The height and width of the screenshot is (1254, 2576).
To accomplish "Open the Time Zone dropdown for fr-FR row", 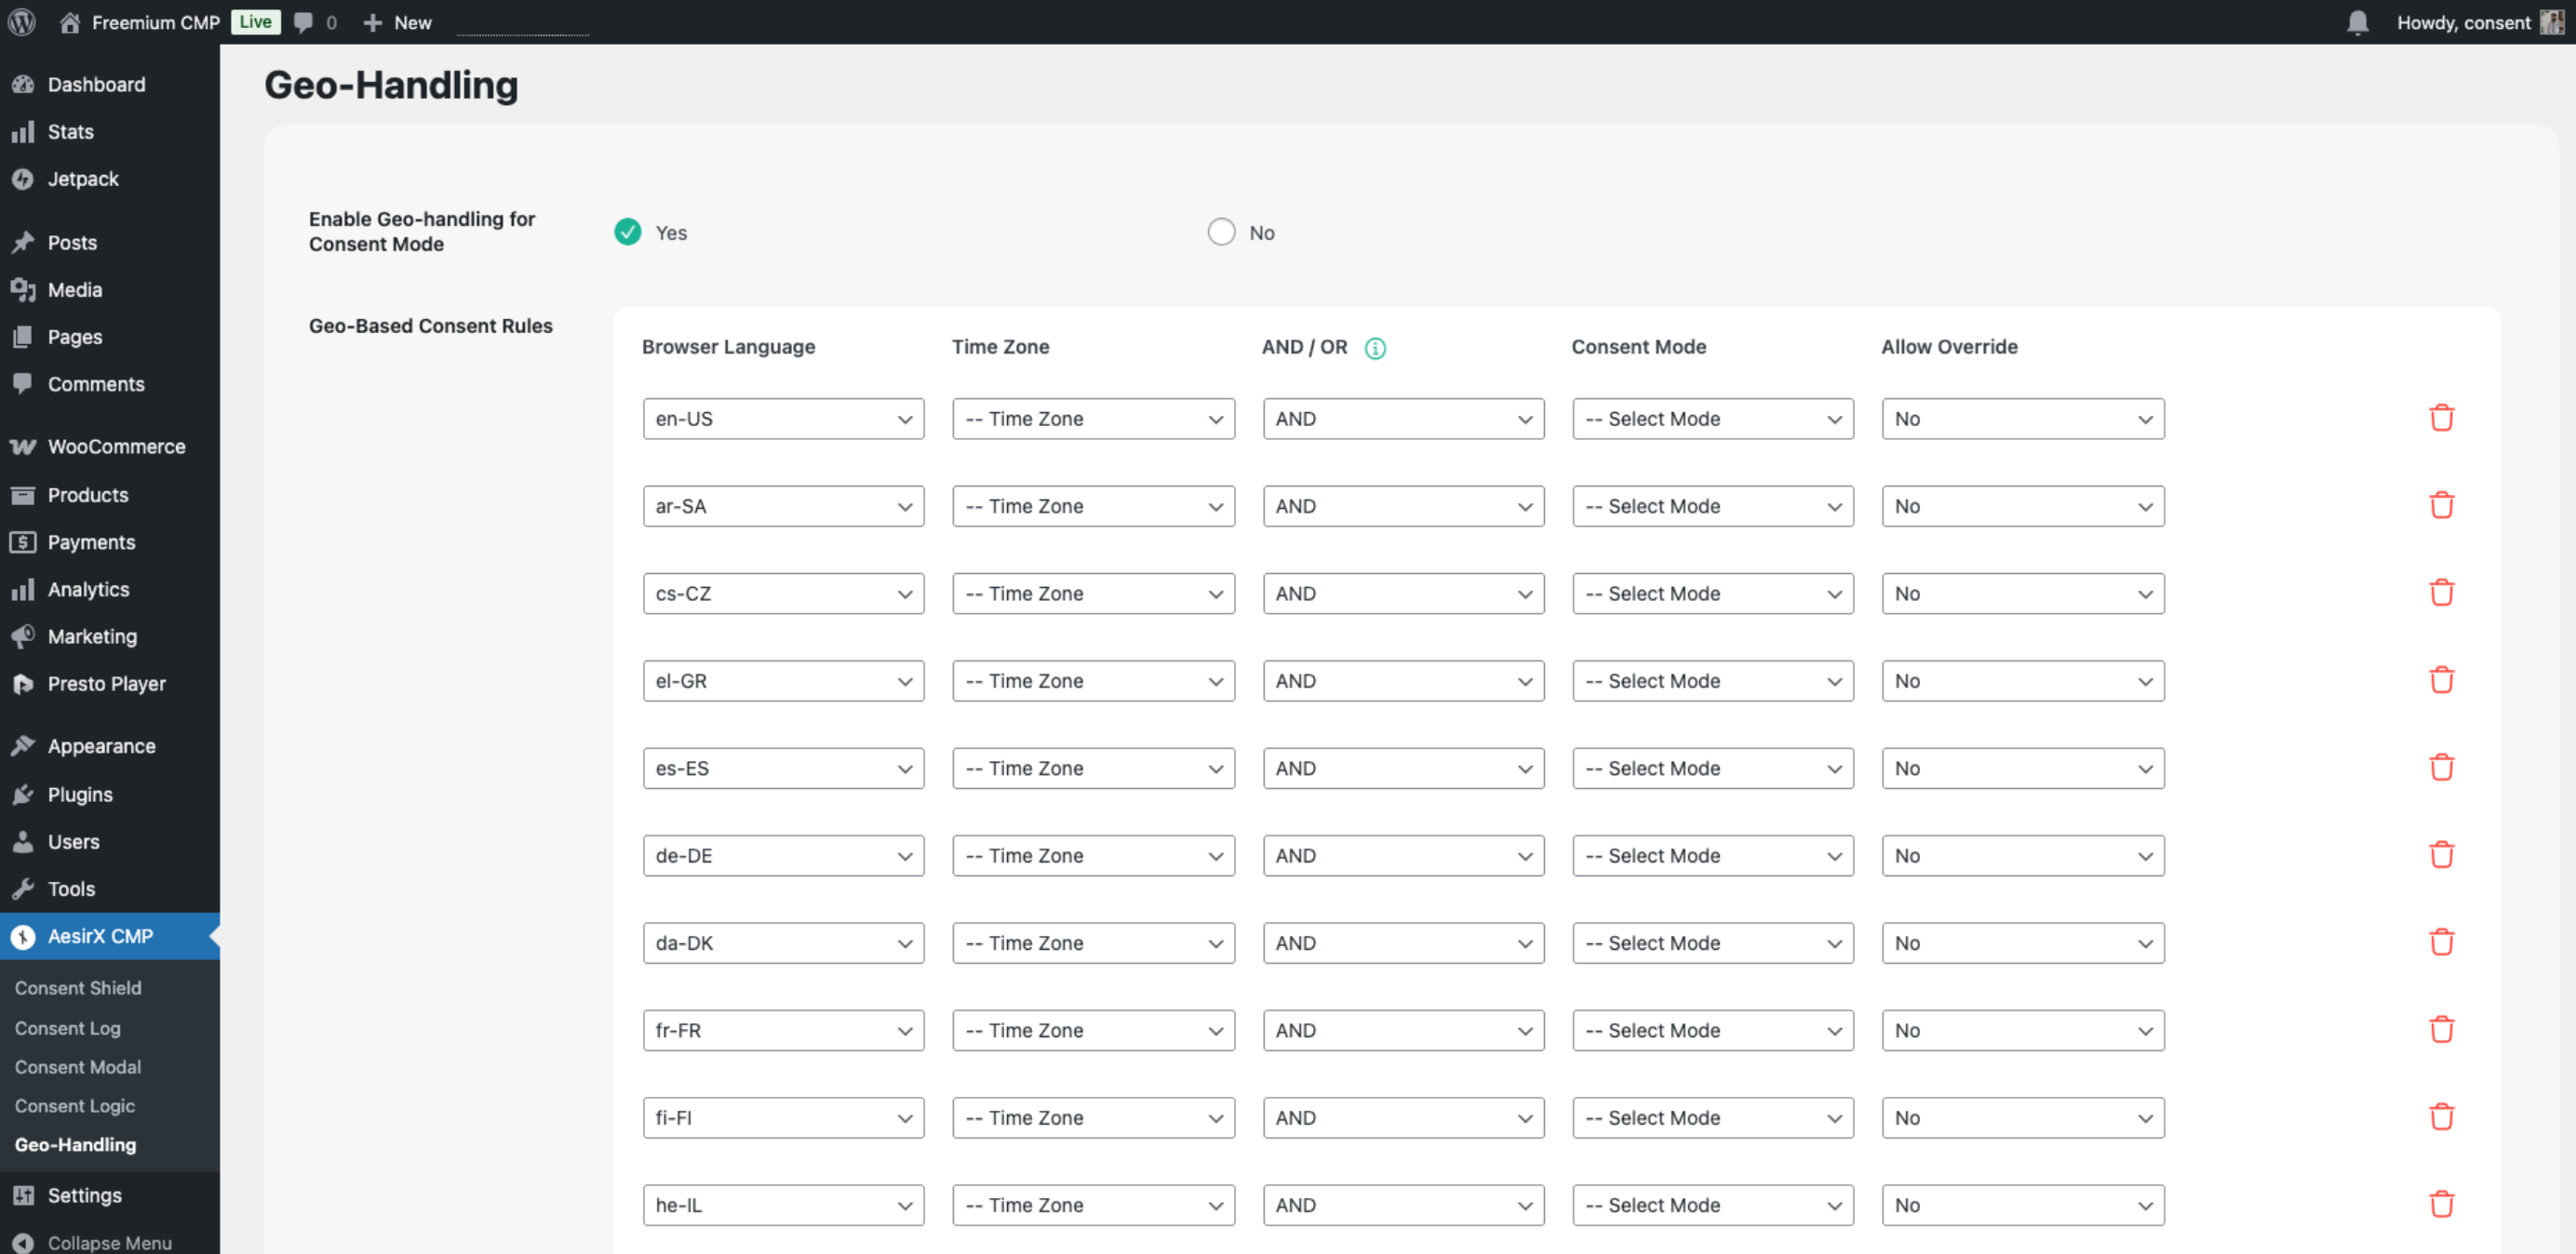I will (x=1093, y=1030).
